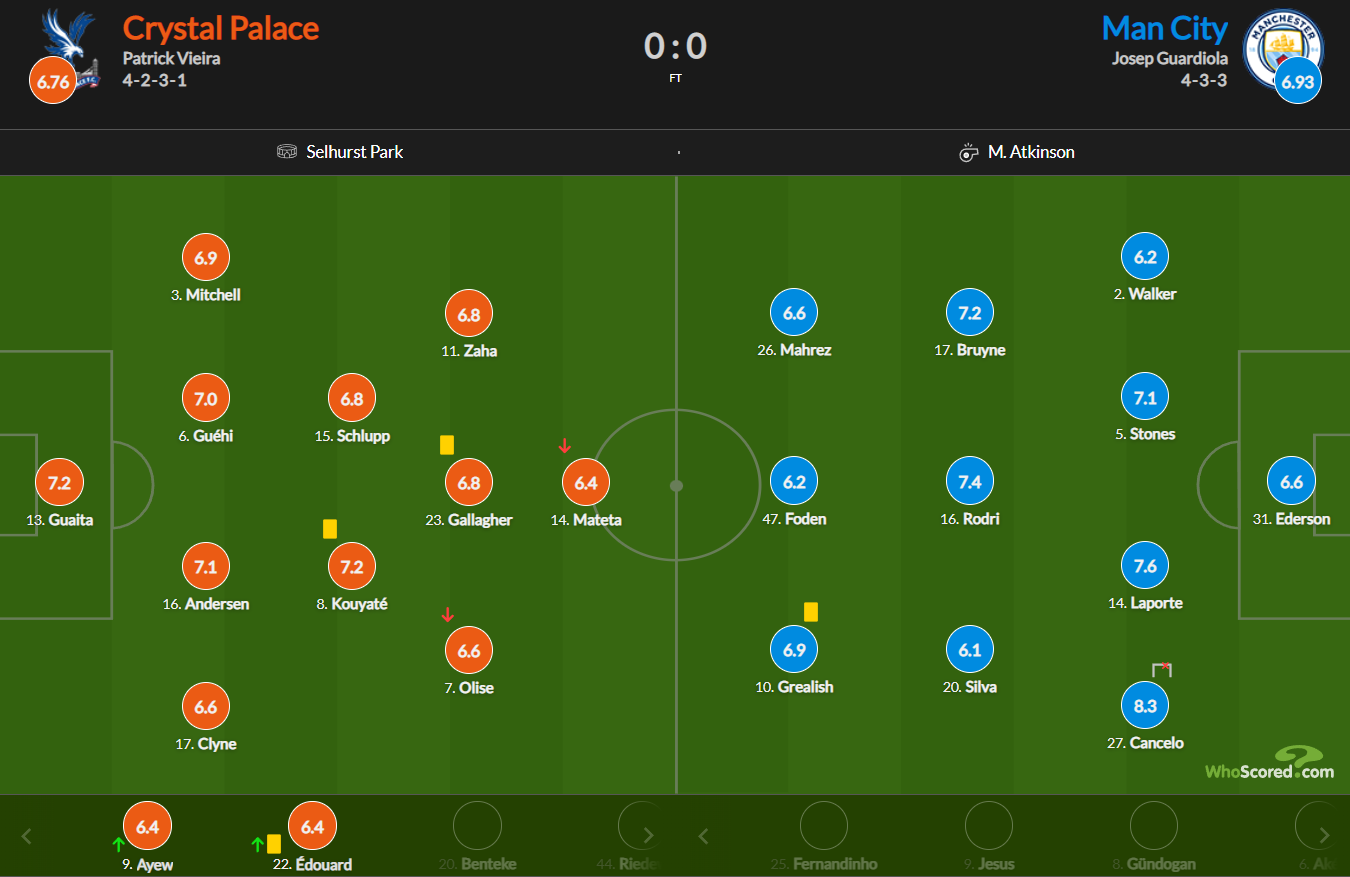
Task: Select substitute Édouard's rating circle
Action: click(312, 826)
